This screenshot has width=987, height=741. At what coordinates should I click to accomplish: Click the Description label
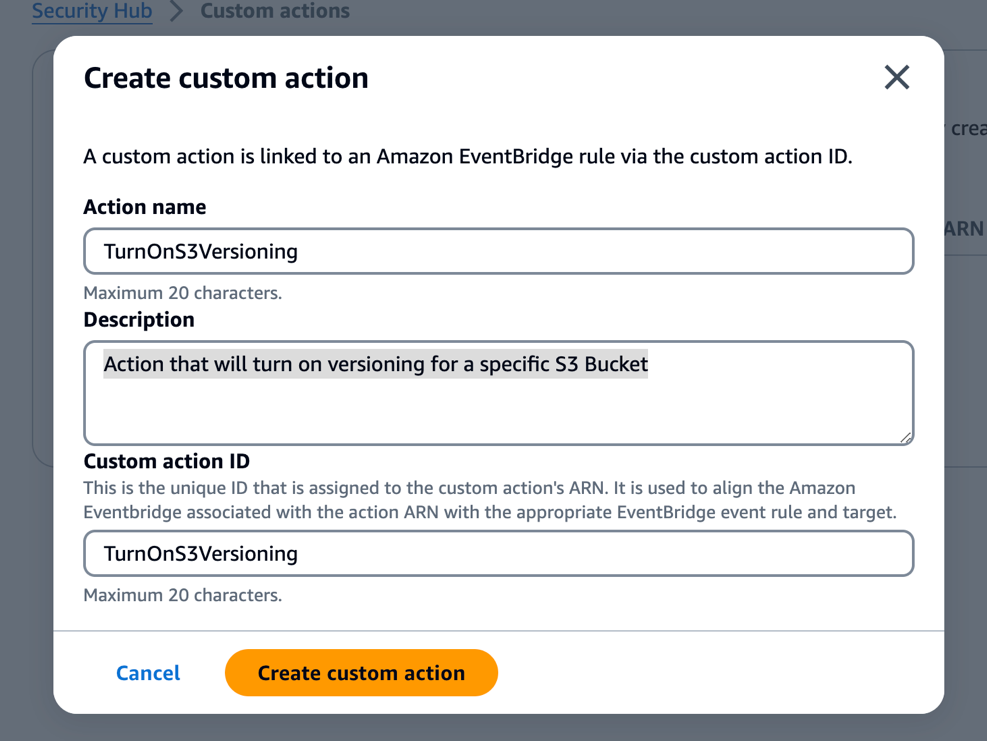point(138,319)
